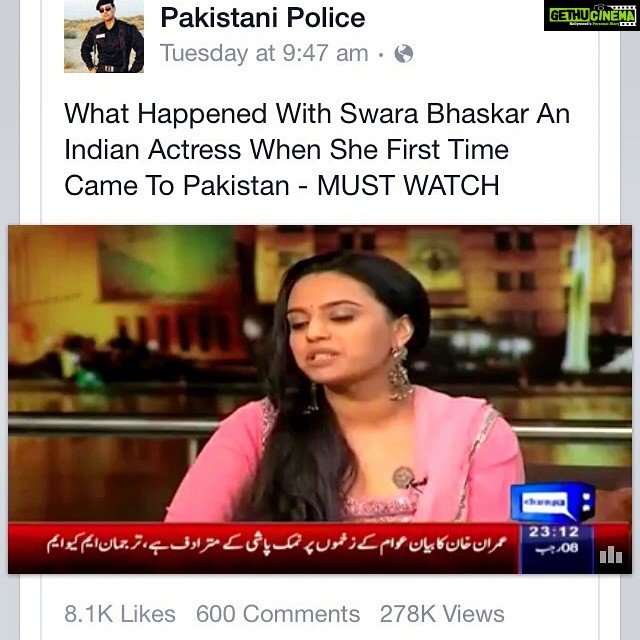View the 8.1K Likes list
The height and width of the screenshot is (640, 640).
(x=120, y=614)
